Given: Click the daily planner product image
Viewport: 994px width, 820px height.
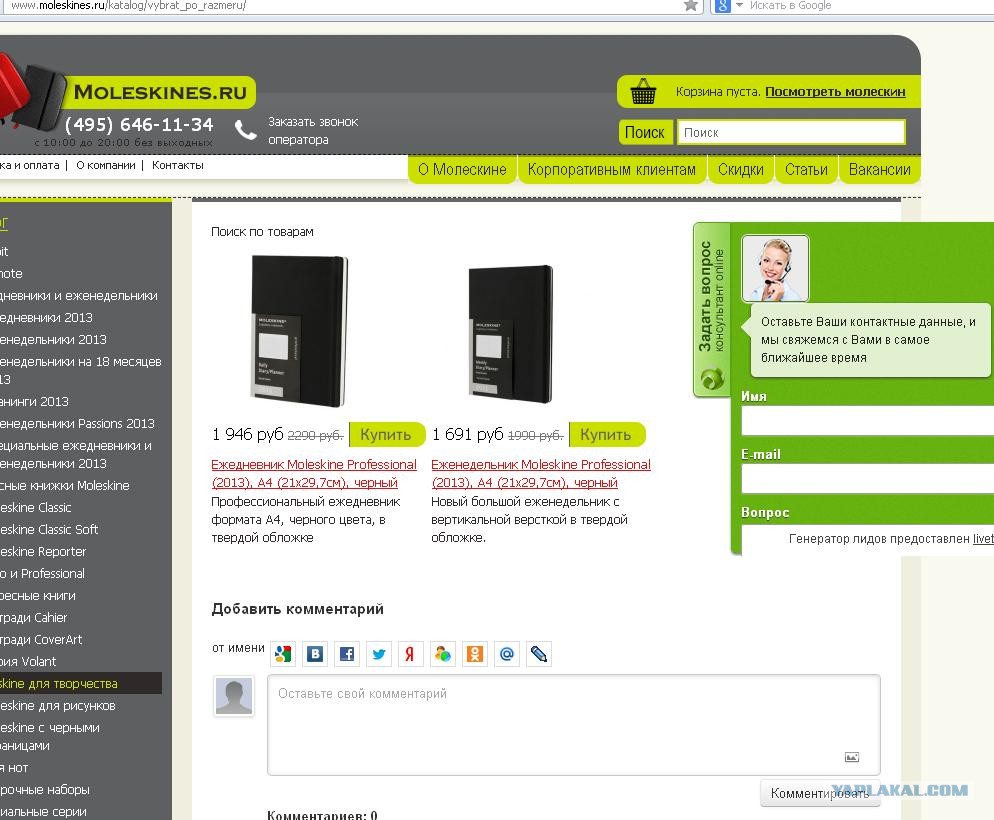Looking at the screenshot, I should point(299,331).
